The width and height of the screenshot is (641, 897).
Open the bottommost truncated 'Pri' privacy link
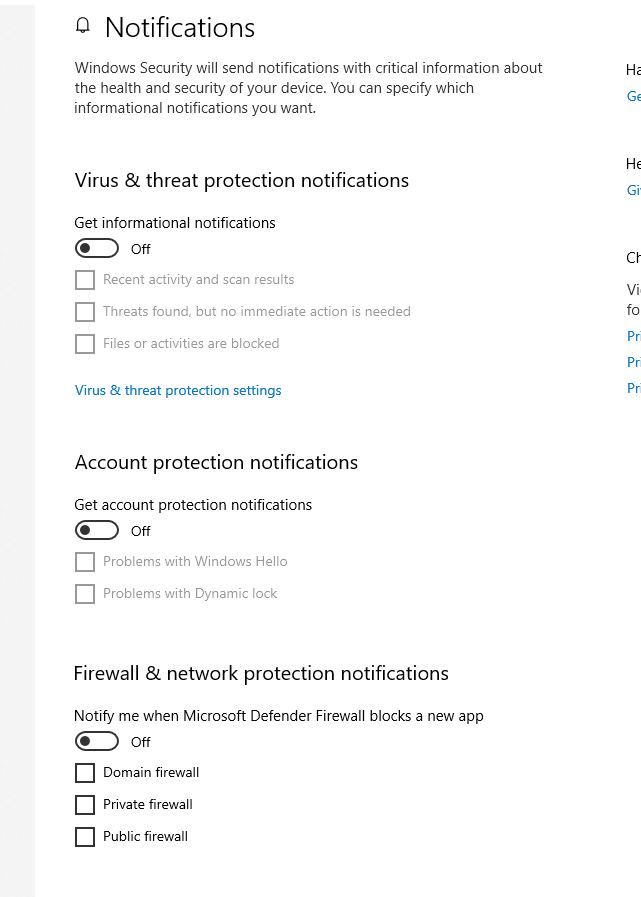click(x=634, y=388)
